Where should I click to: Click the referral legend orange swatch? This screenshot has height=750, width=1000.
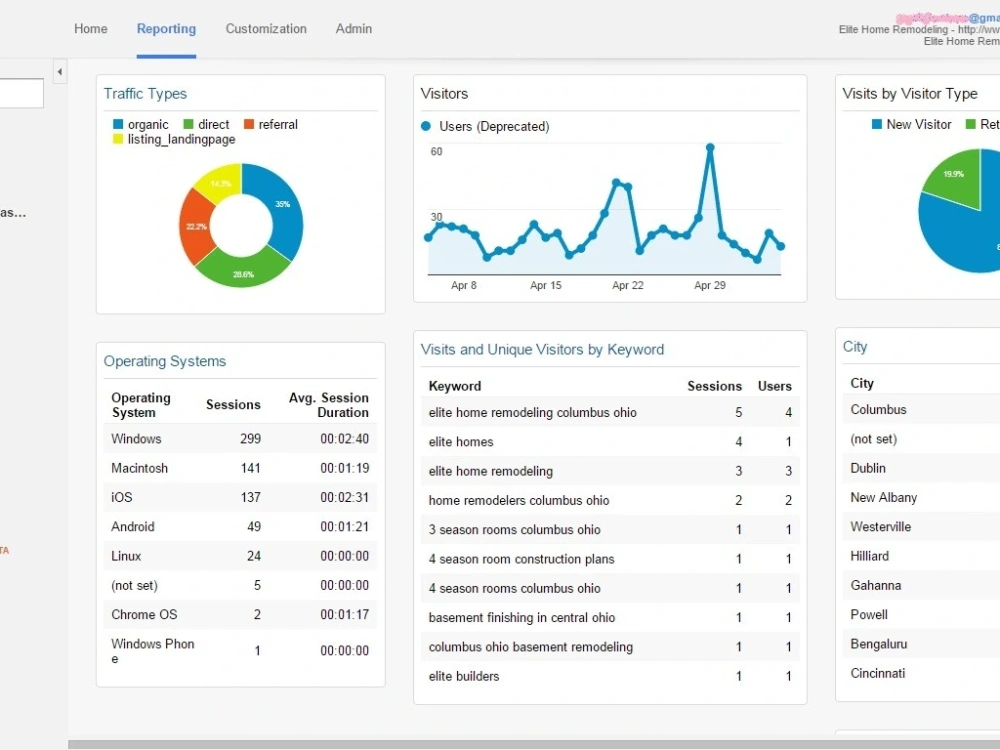pos(249,124)
